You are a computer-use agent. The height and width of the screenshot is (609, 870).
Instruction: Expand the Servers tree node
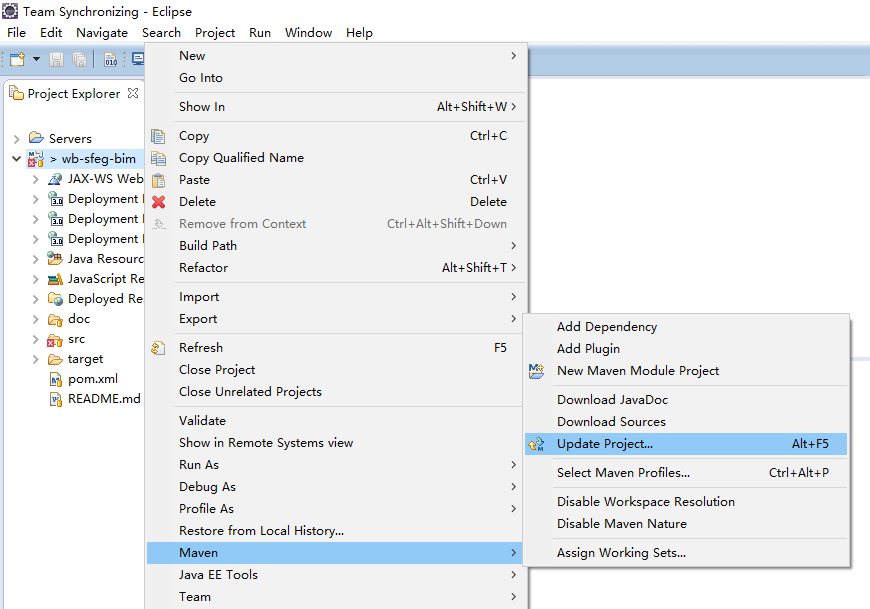pyautogui.click(x=16, y=139)
